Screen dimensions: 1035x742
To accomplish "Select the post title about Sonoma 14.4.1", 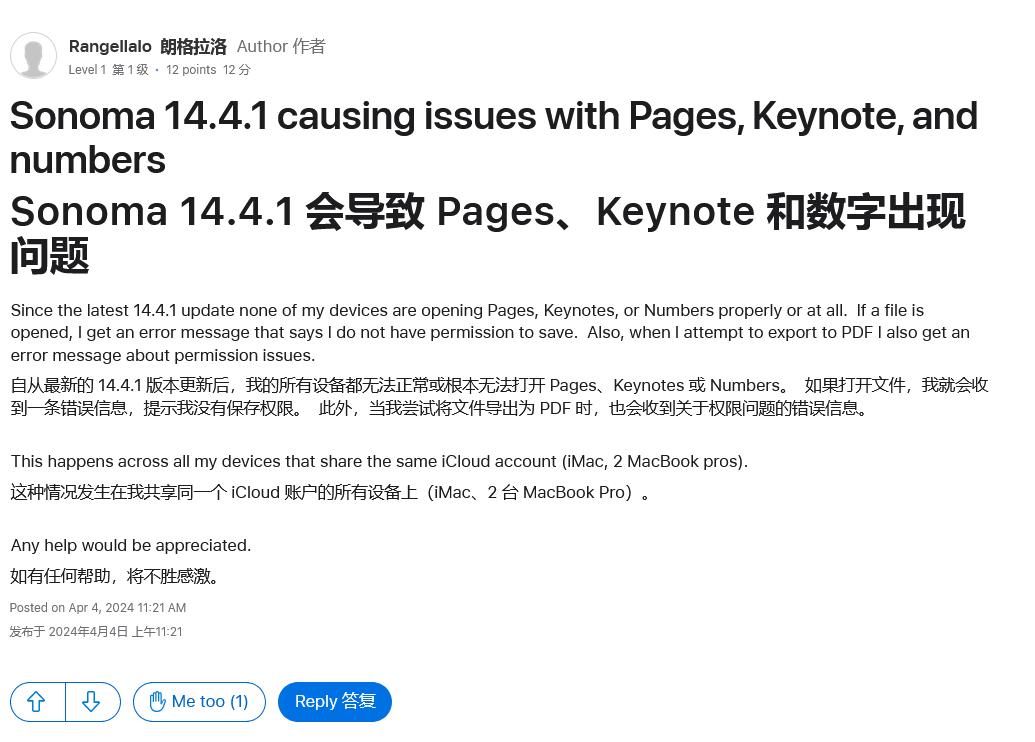I will point(493,137).
